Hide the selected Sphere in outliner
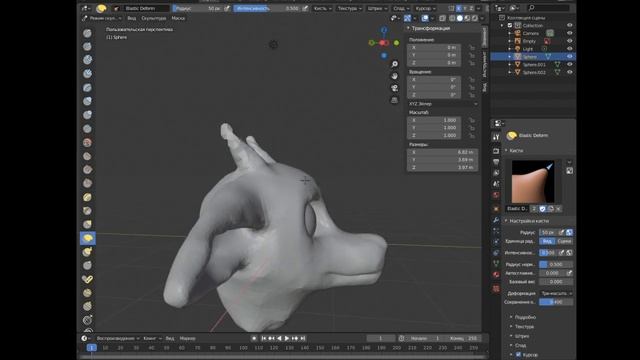Viewport: 640px width, 360px height. click(569, 56)
